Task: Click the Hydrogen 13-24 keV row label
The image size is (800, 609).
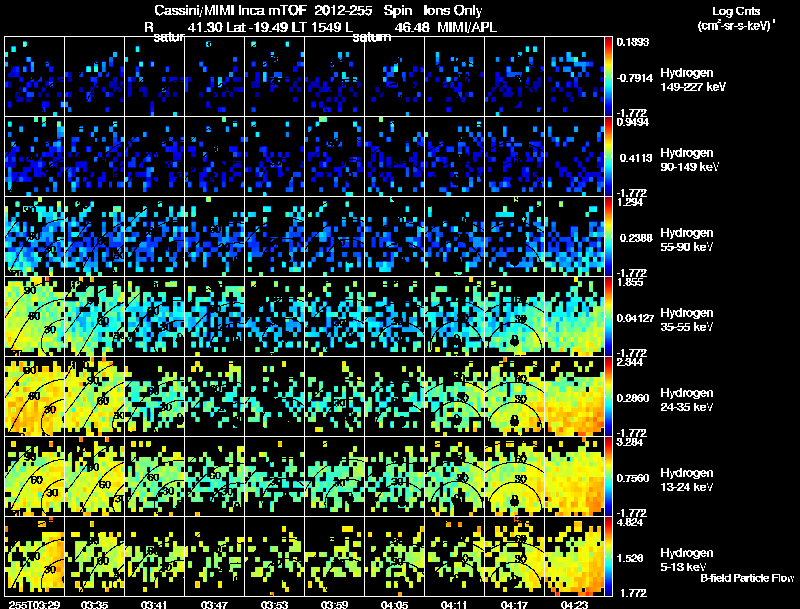Action: coord(687,480)
